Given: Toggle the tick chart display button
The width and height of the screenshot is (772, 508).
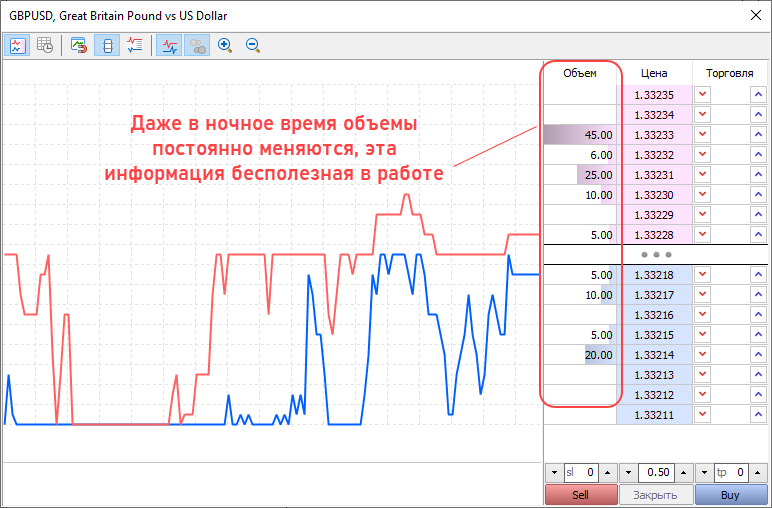Looking at the screenshot, I should tap(17, 46).
